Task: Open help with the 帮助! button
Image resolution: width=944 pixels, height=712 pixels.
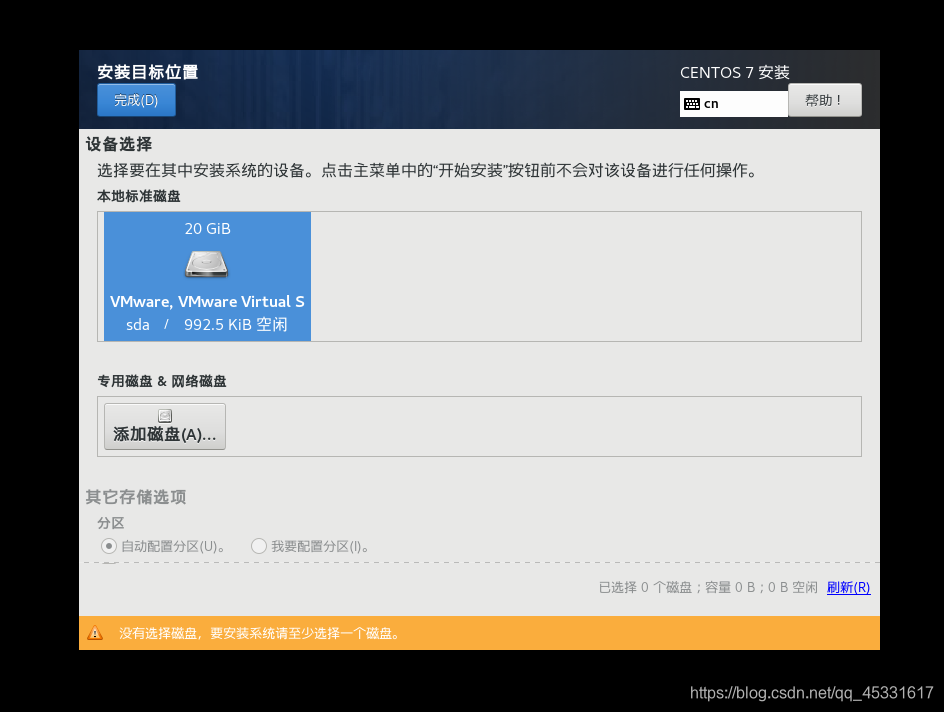Action: coord(824,100)
